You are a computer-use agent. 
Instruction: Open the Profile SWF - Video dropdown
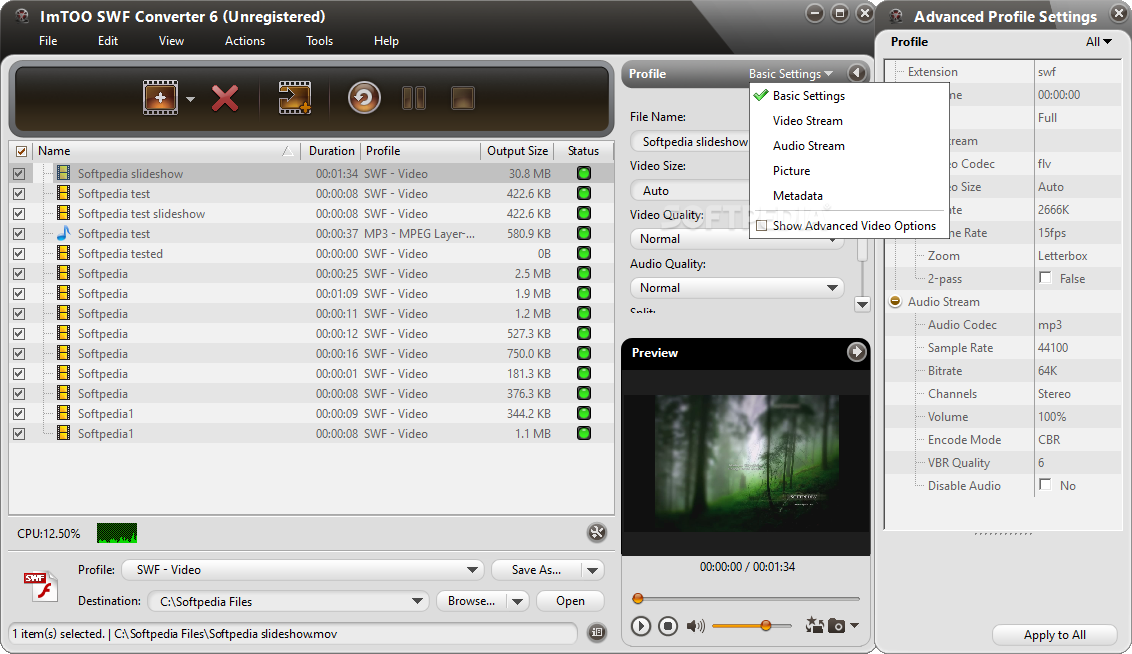302,570
